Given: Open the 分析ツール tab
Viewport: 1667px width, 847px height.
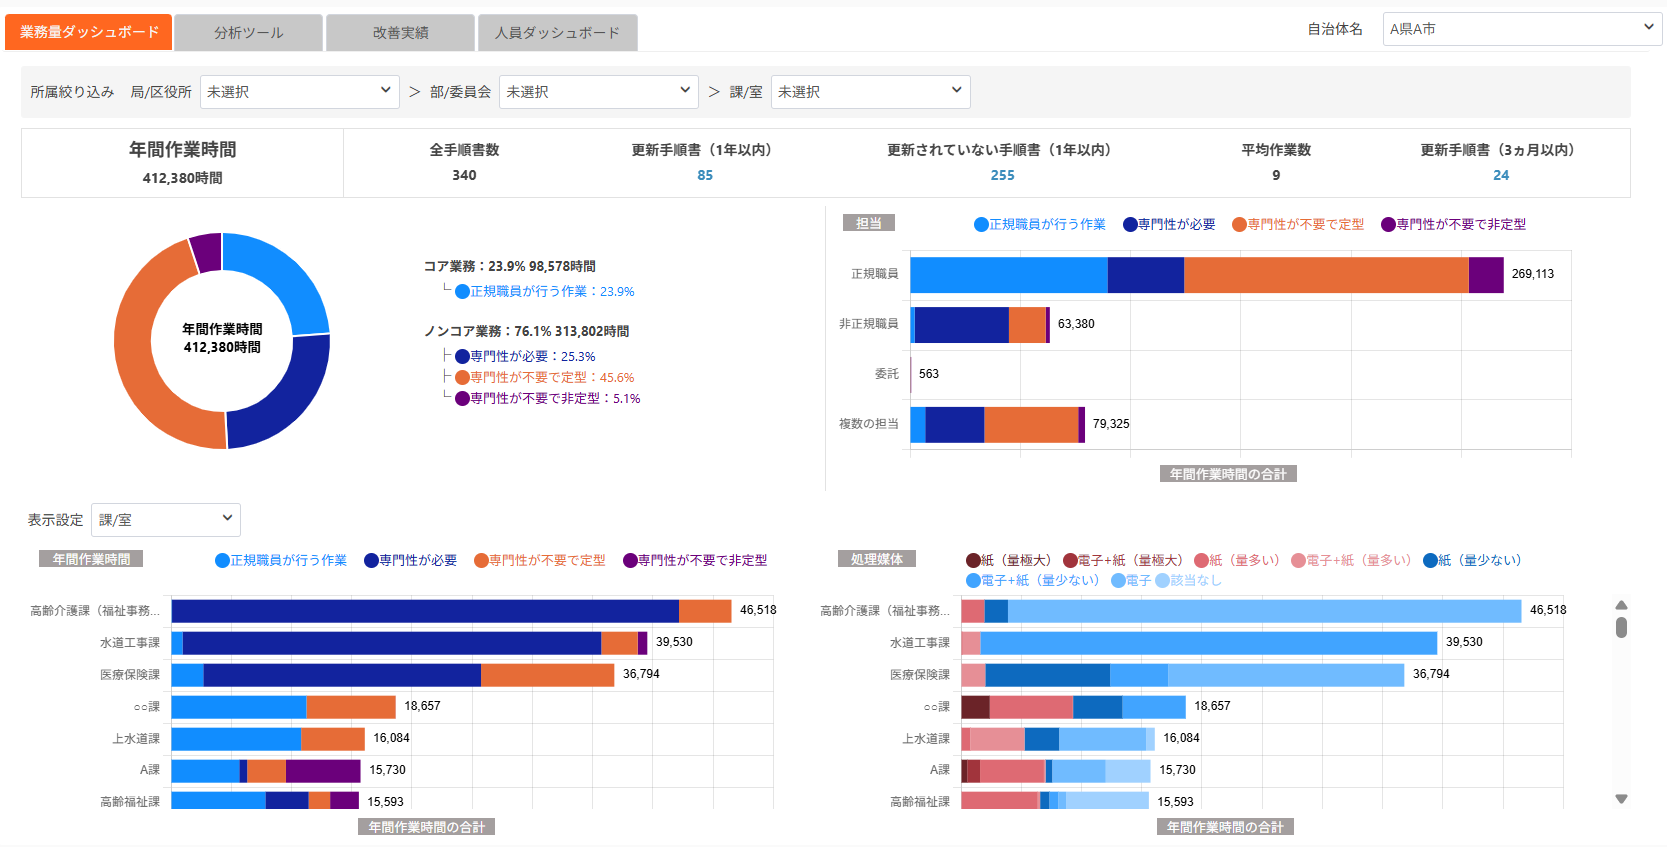Looking at the screenshot, I should (x=248, y=32).
